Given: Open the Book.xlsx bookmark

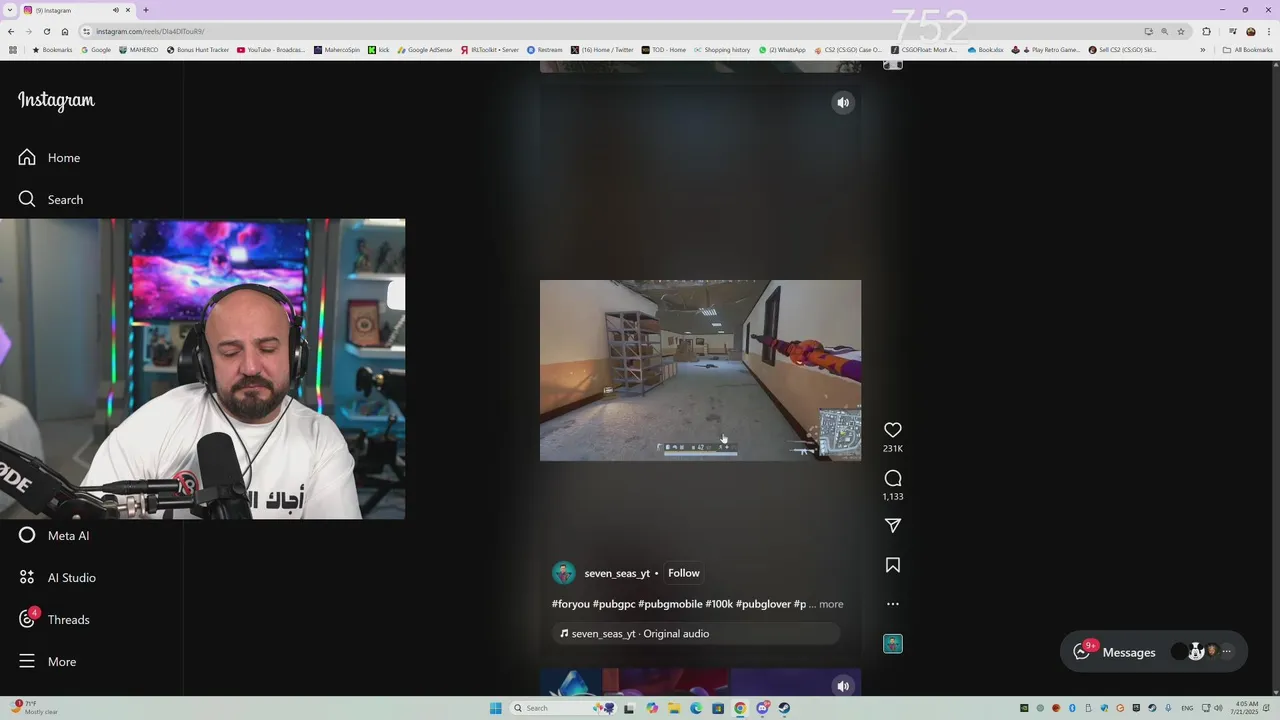Looking at the screenshot, I should click(985, 49).
